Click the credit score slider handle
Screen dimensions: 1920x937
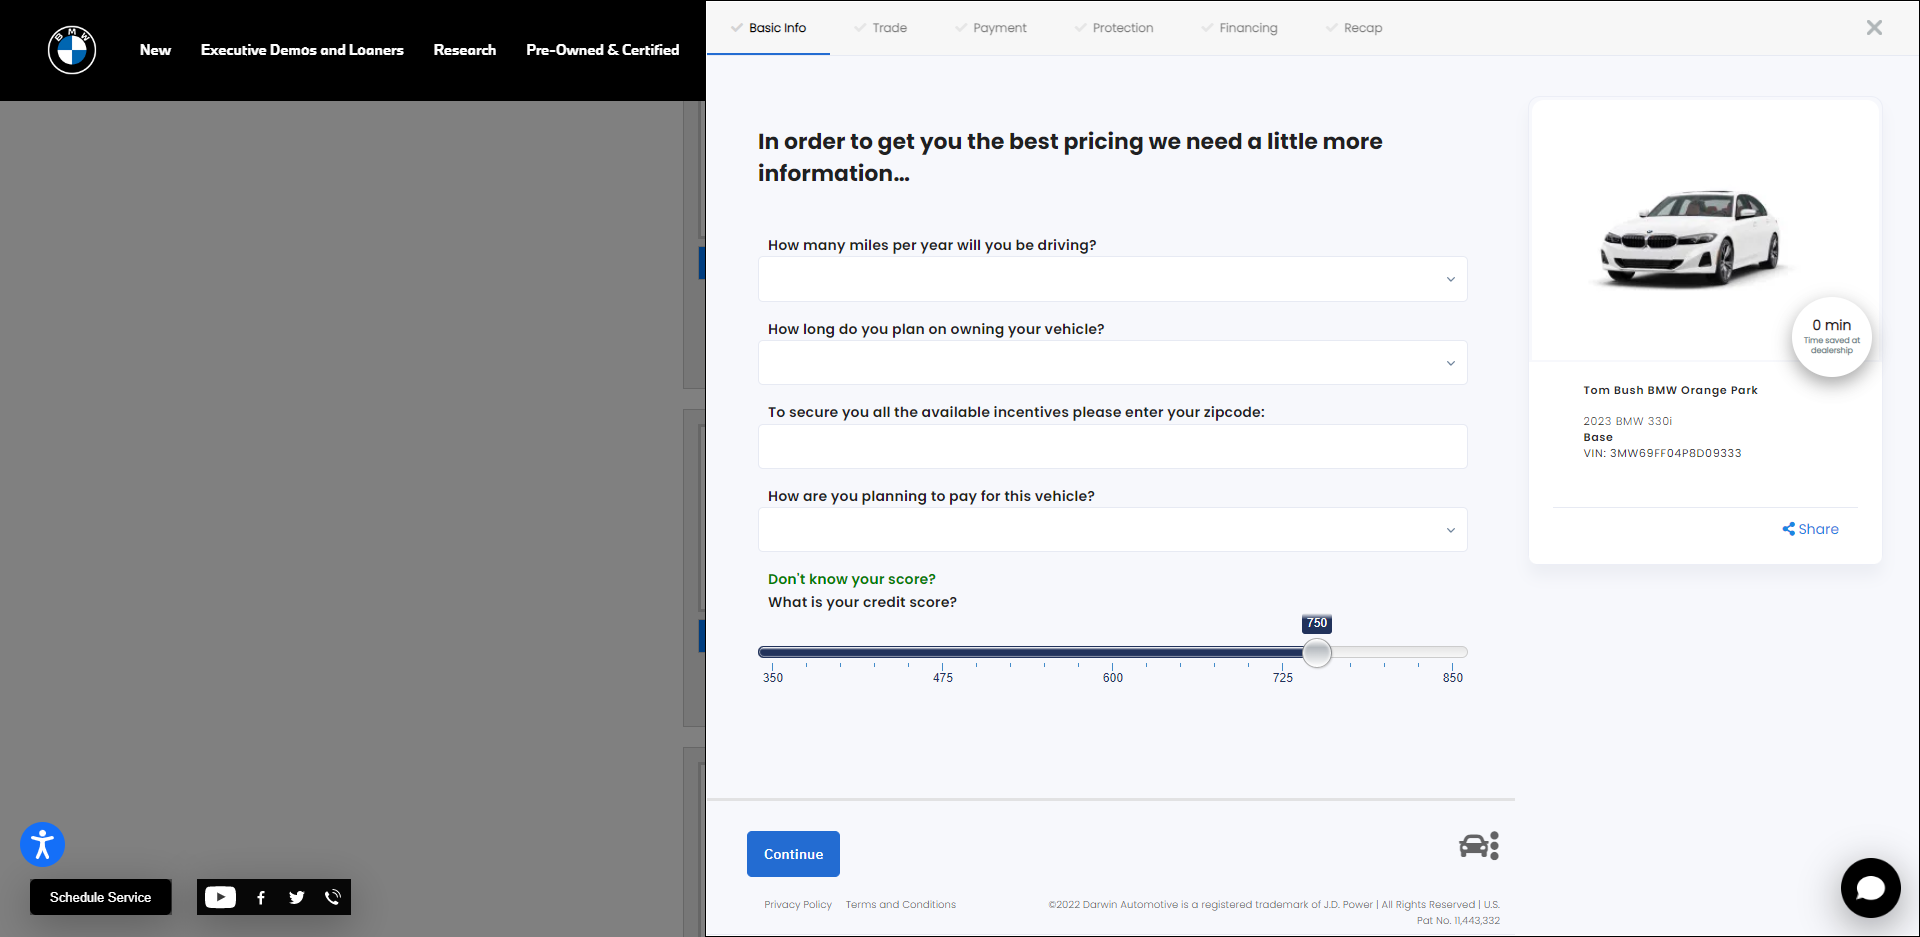(x=1317, y=653)
